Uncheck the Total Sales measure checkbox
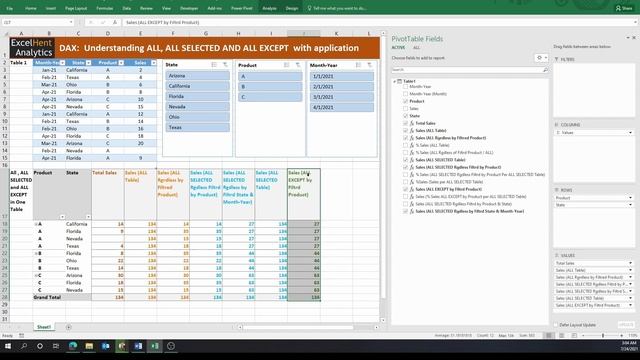640x360 pixels. 405,123
